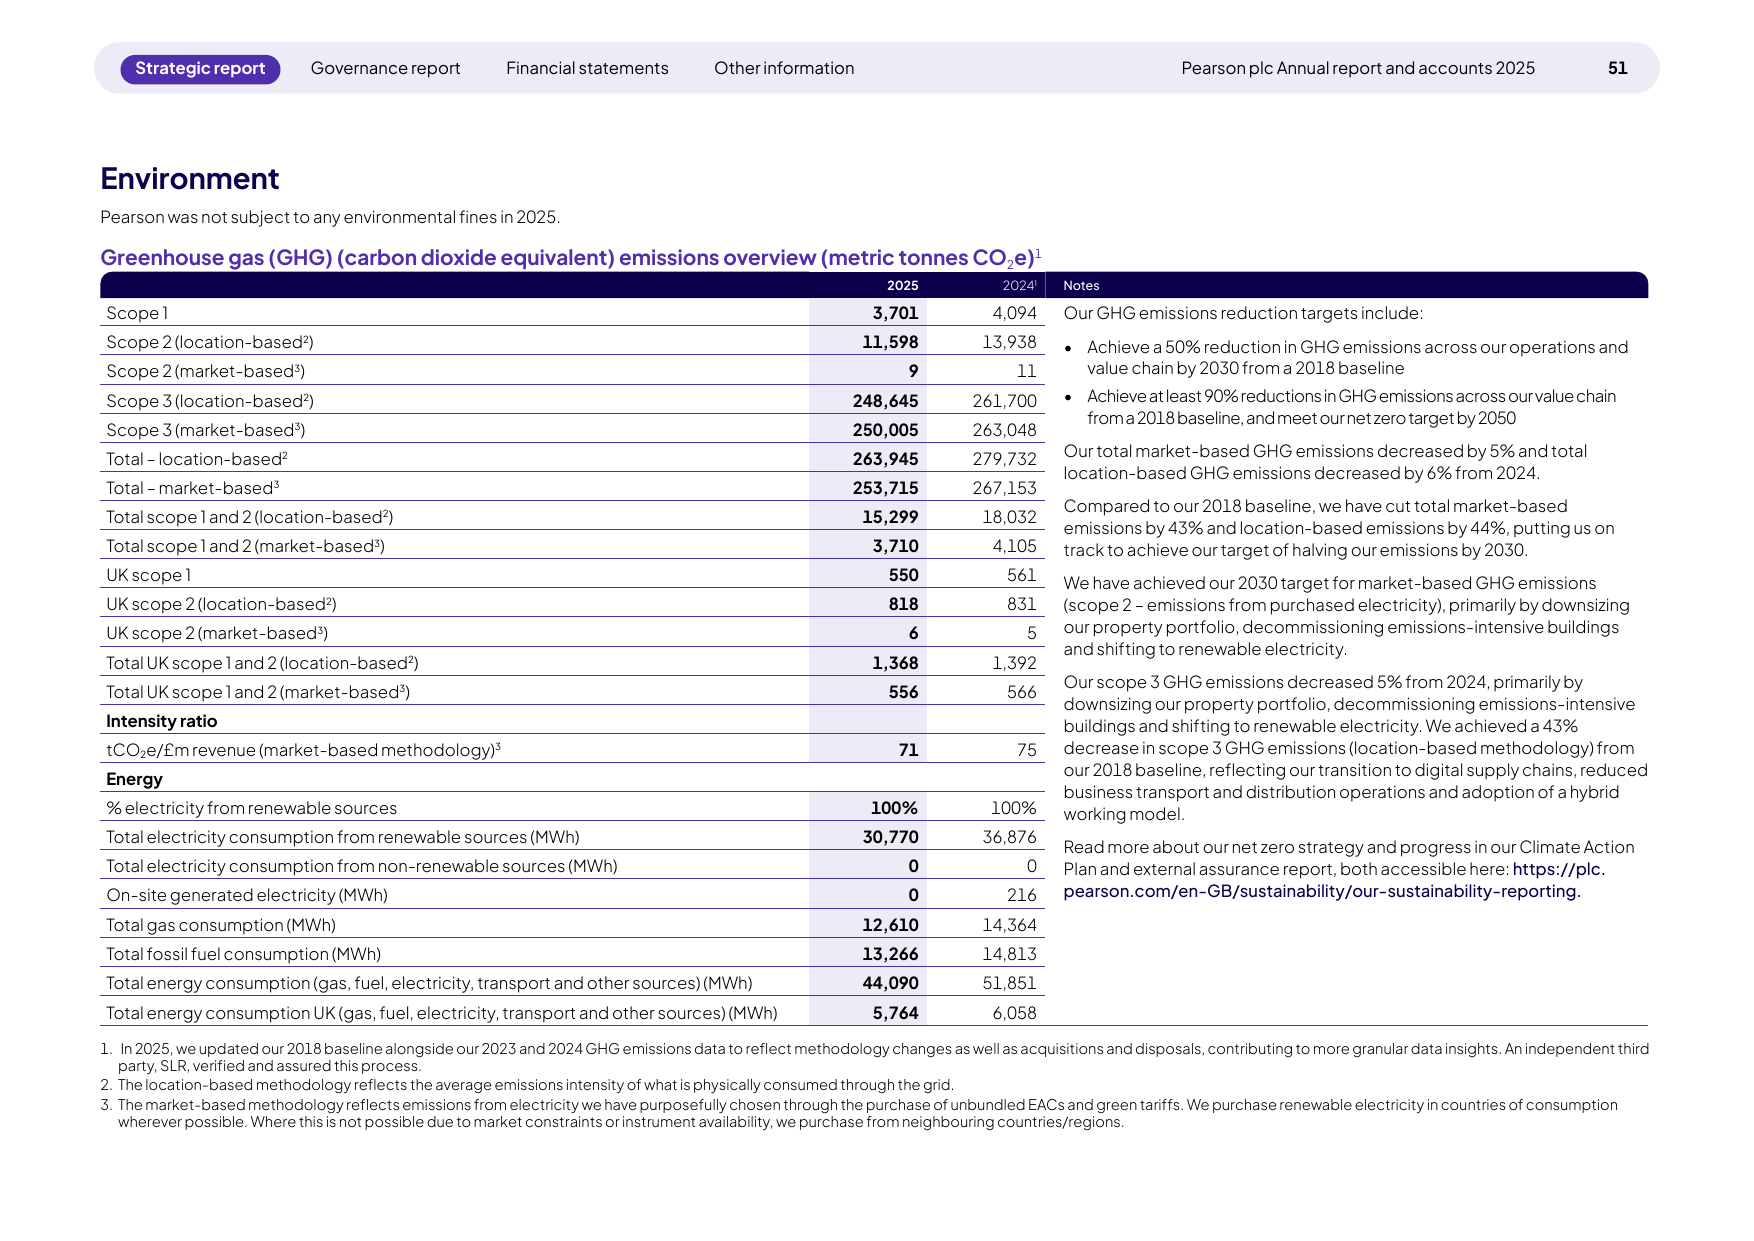This screenshot has width=1754, height=1241.
Task: Select total energy consumption value 44,090
Action: [x=890, y=983]
